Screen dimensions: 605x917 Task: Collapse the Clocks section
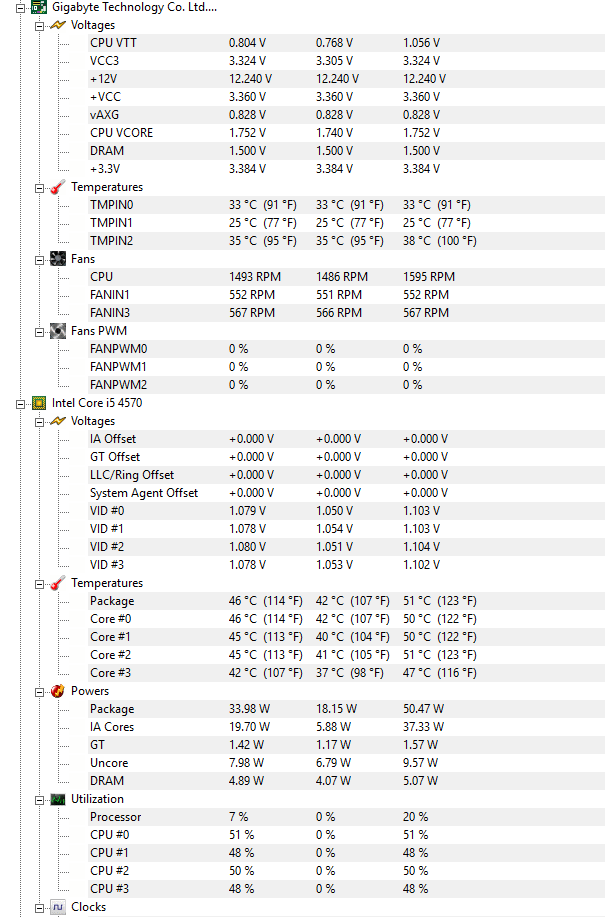(39, 908)
